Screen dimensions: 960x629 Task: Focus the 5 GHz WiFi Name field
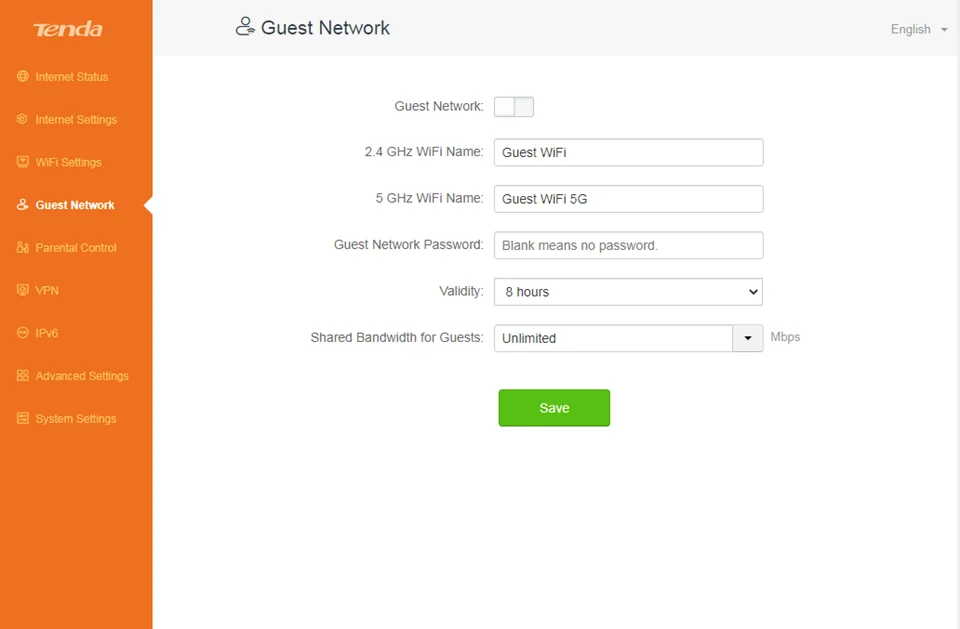point(628,199)
